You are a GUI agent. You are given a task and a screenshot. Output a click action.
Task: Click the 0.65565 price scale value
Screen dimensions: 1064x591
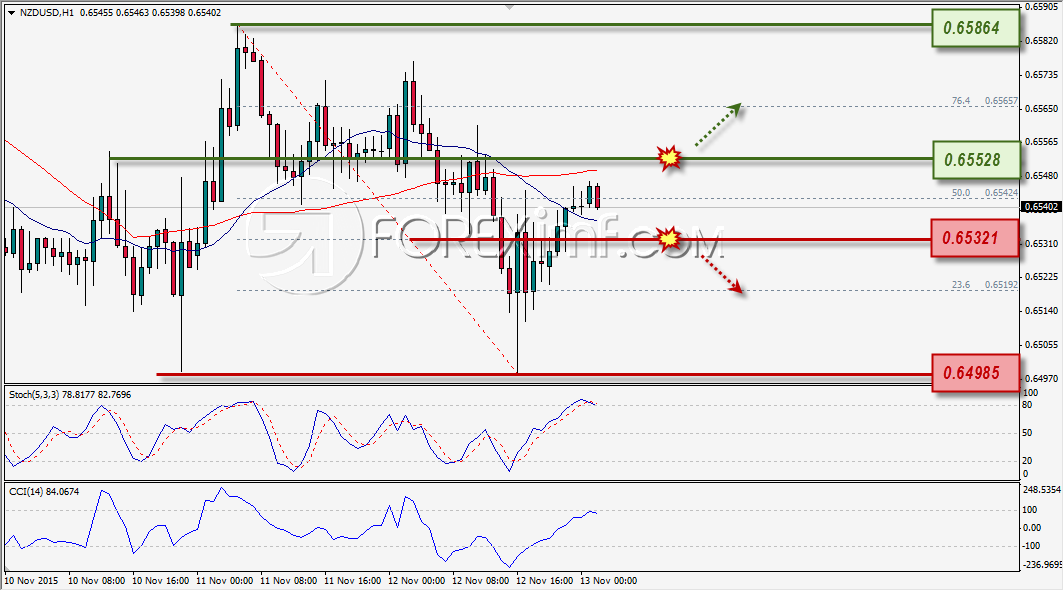(1042, 142)
